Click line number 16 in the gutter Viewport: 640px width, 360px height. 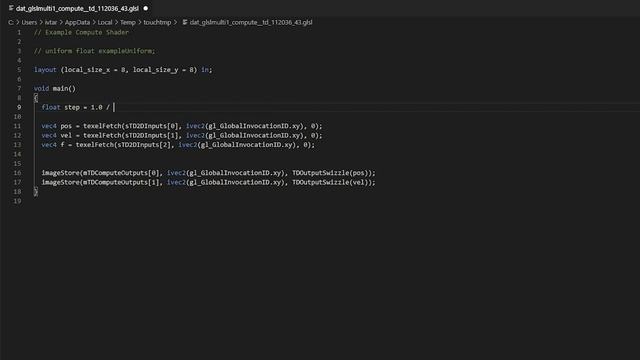pyautogui.click(x=17, y=173)
